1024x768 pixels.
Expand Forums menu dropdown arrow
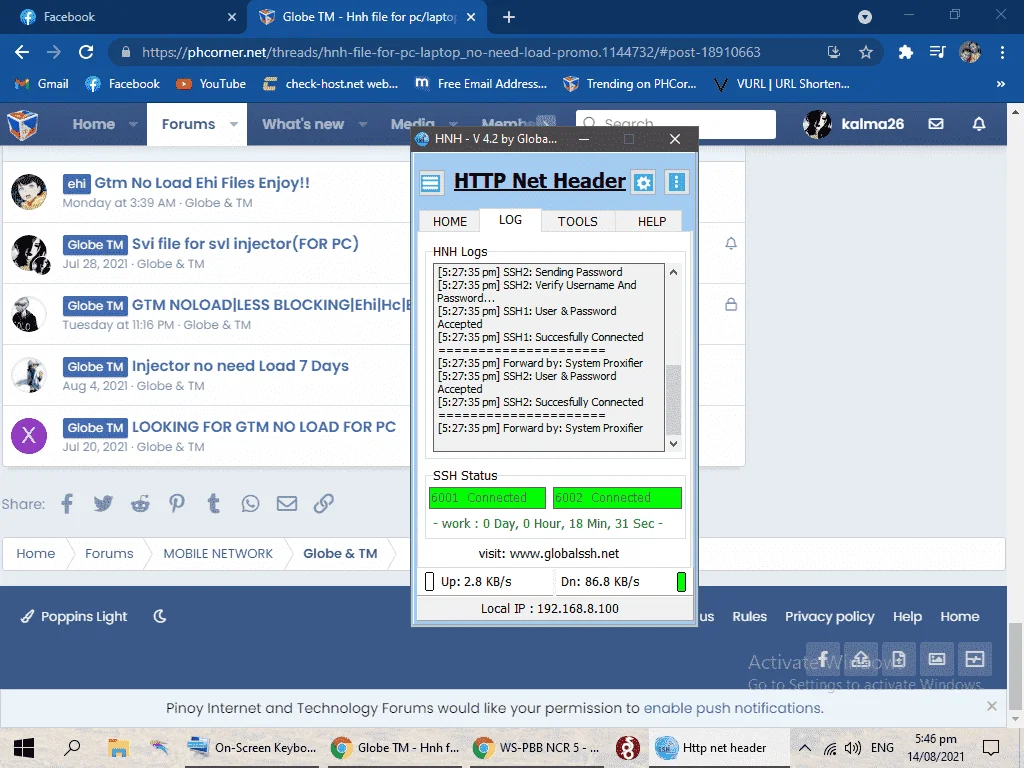[234, 124]
